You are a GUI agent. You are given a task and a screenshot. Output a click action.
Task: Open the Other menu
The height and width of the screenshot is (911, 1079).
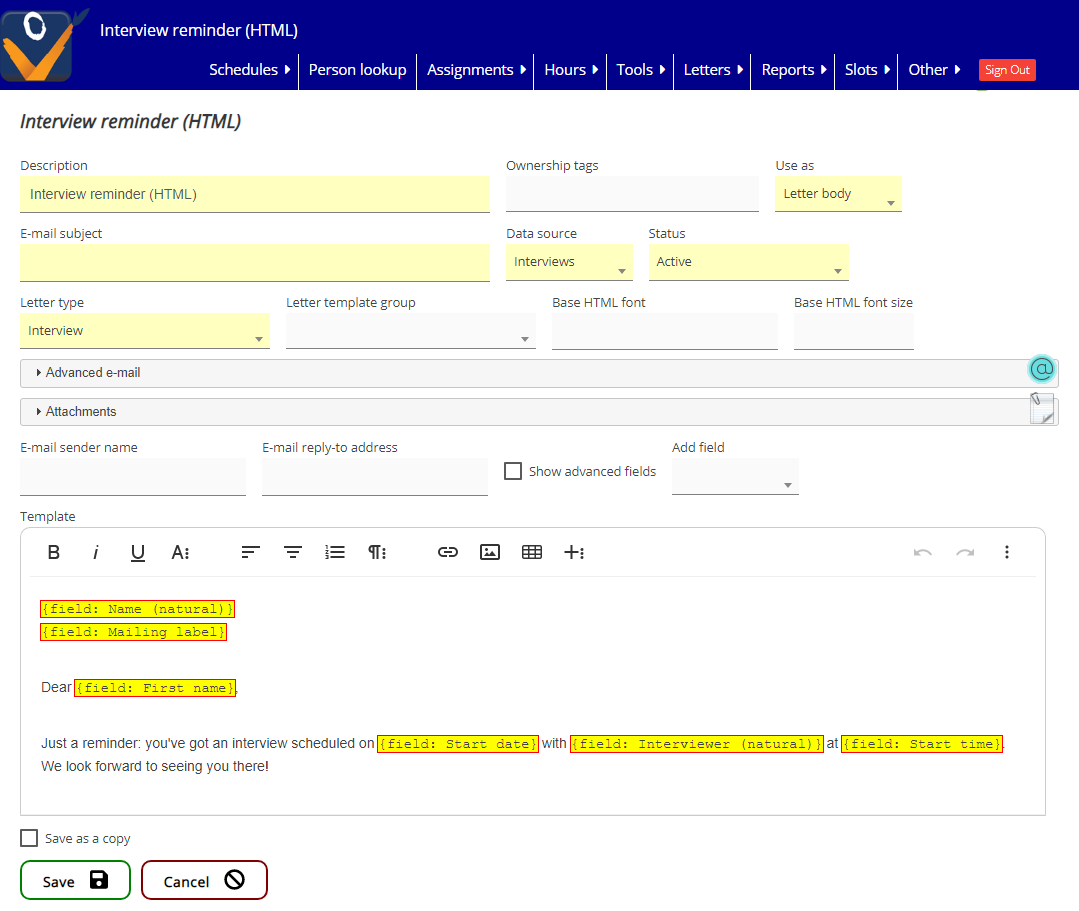[934, 70]
